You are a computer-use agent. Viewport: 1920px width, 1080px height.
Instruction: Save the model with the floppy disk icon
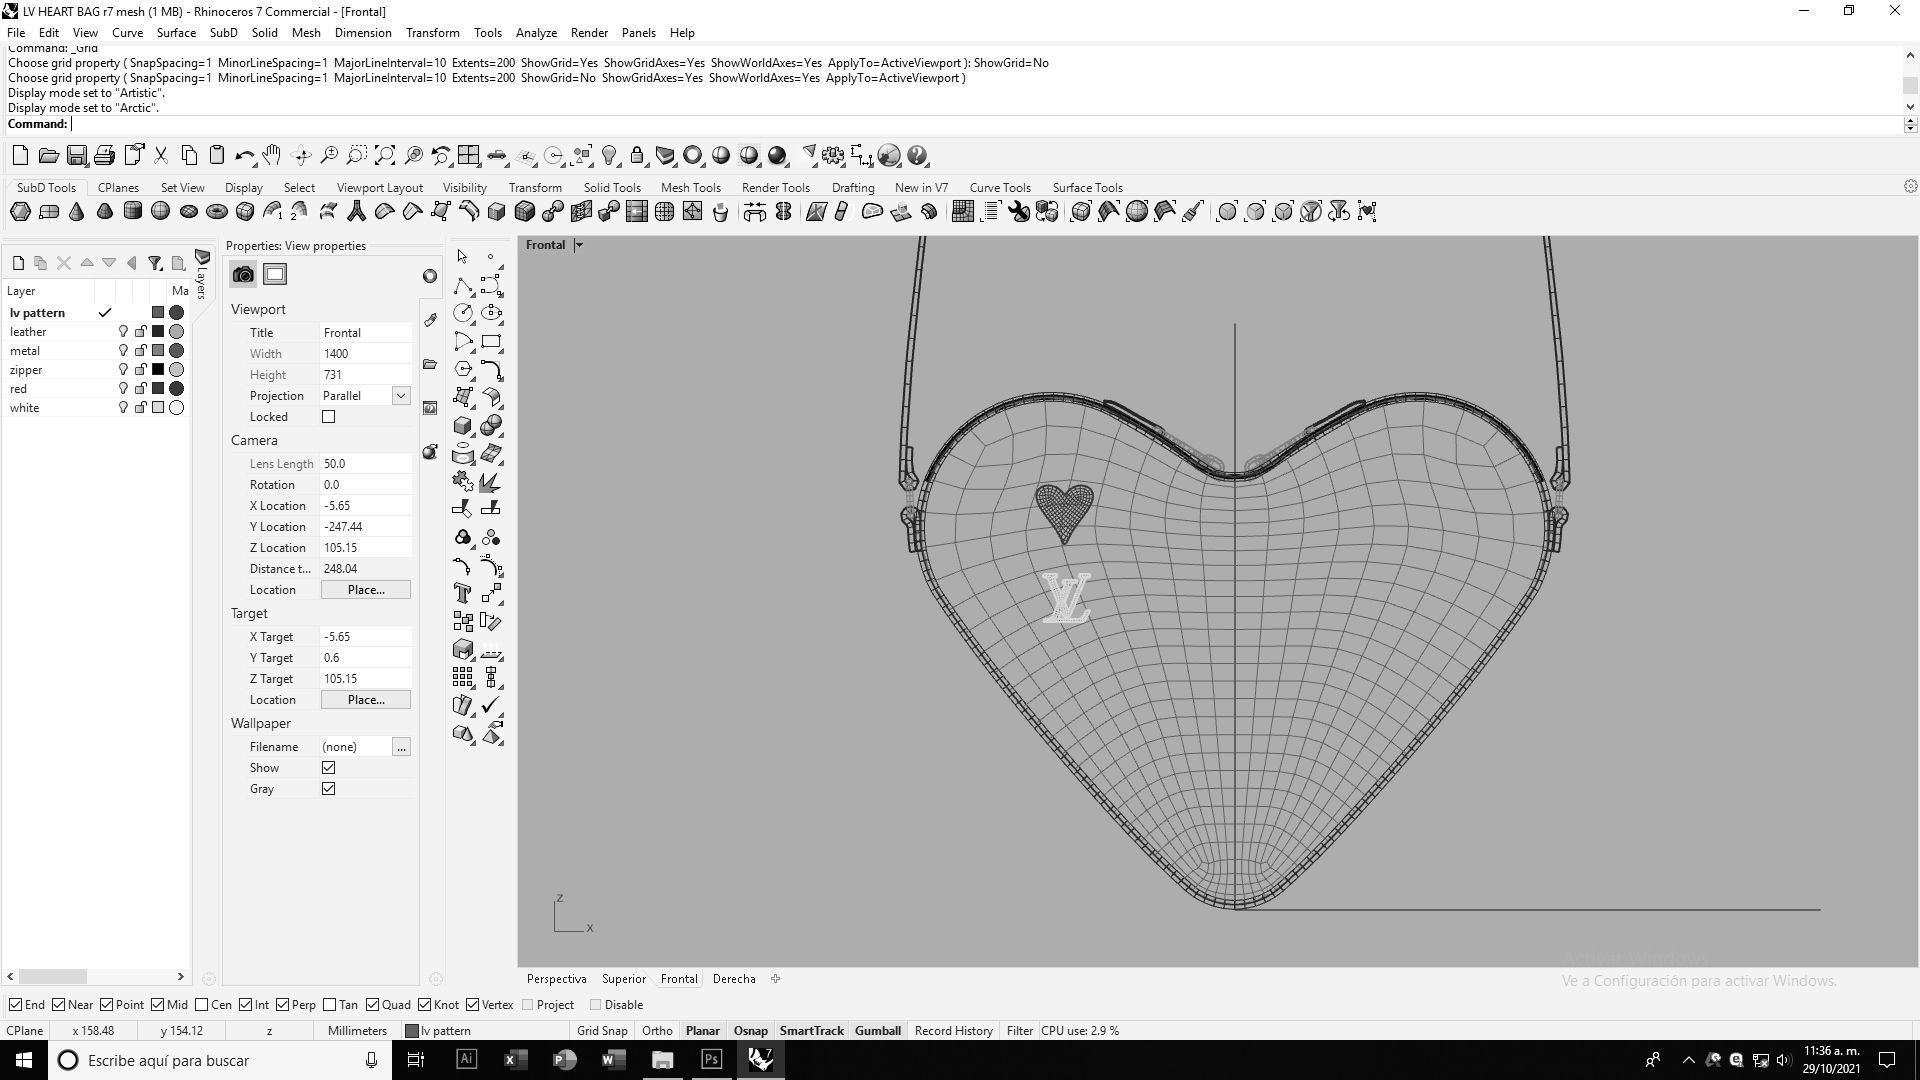[76, 156]
